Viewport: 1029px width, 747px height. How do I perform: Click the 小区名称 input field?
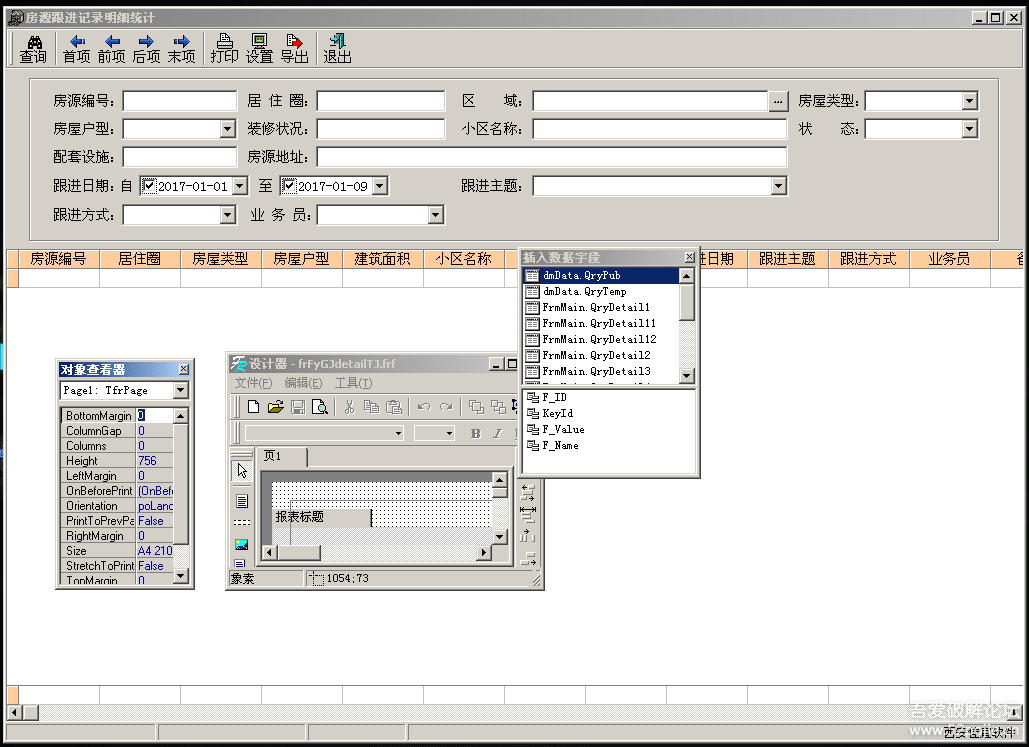pyautogui.click(x=660, y=129)
